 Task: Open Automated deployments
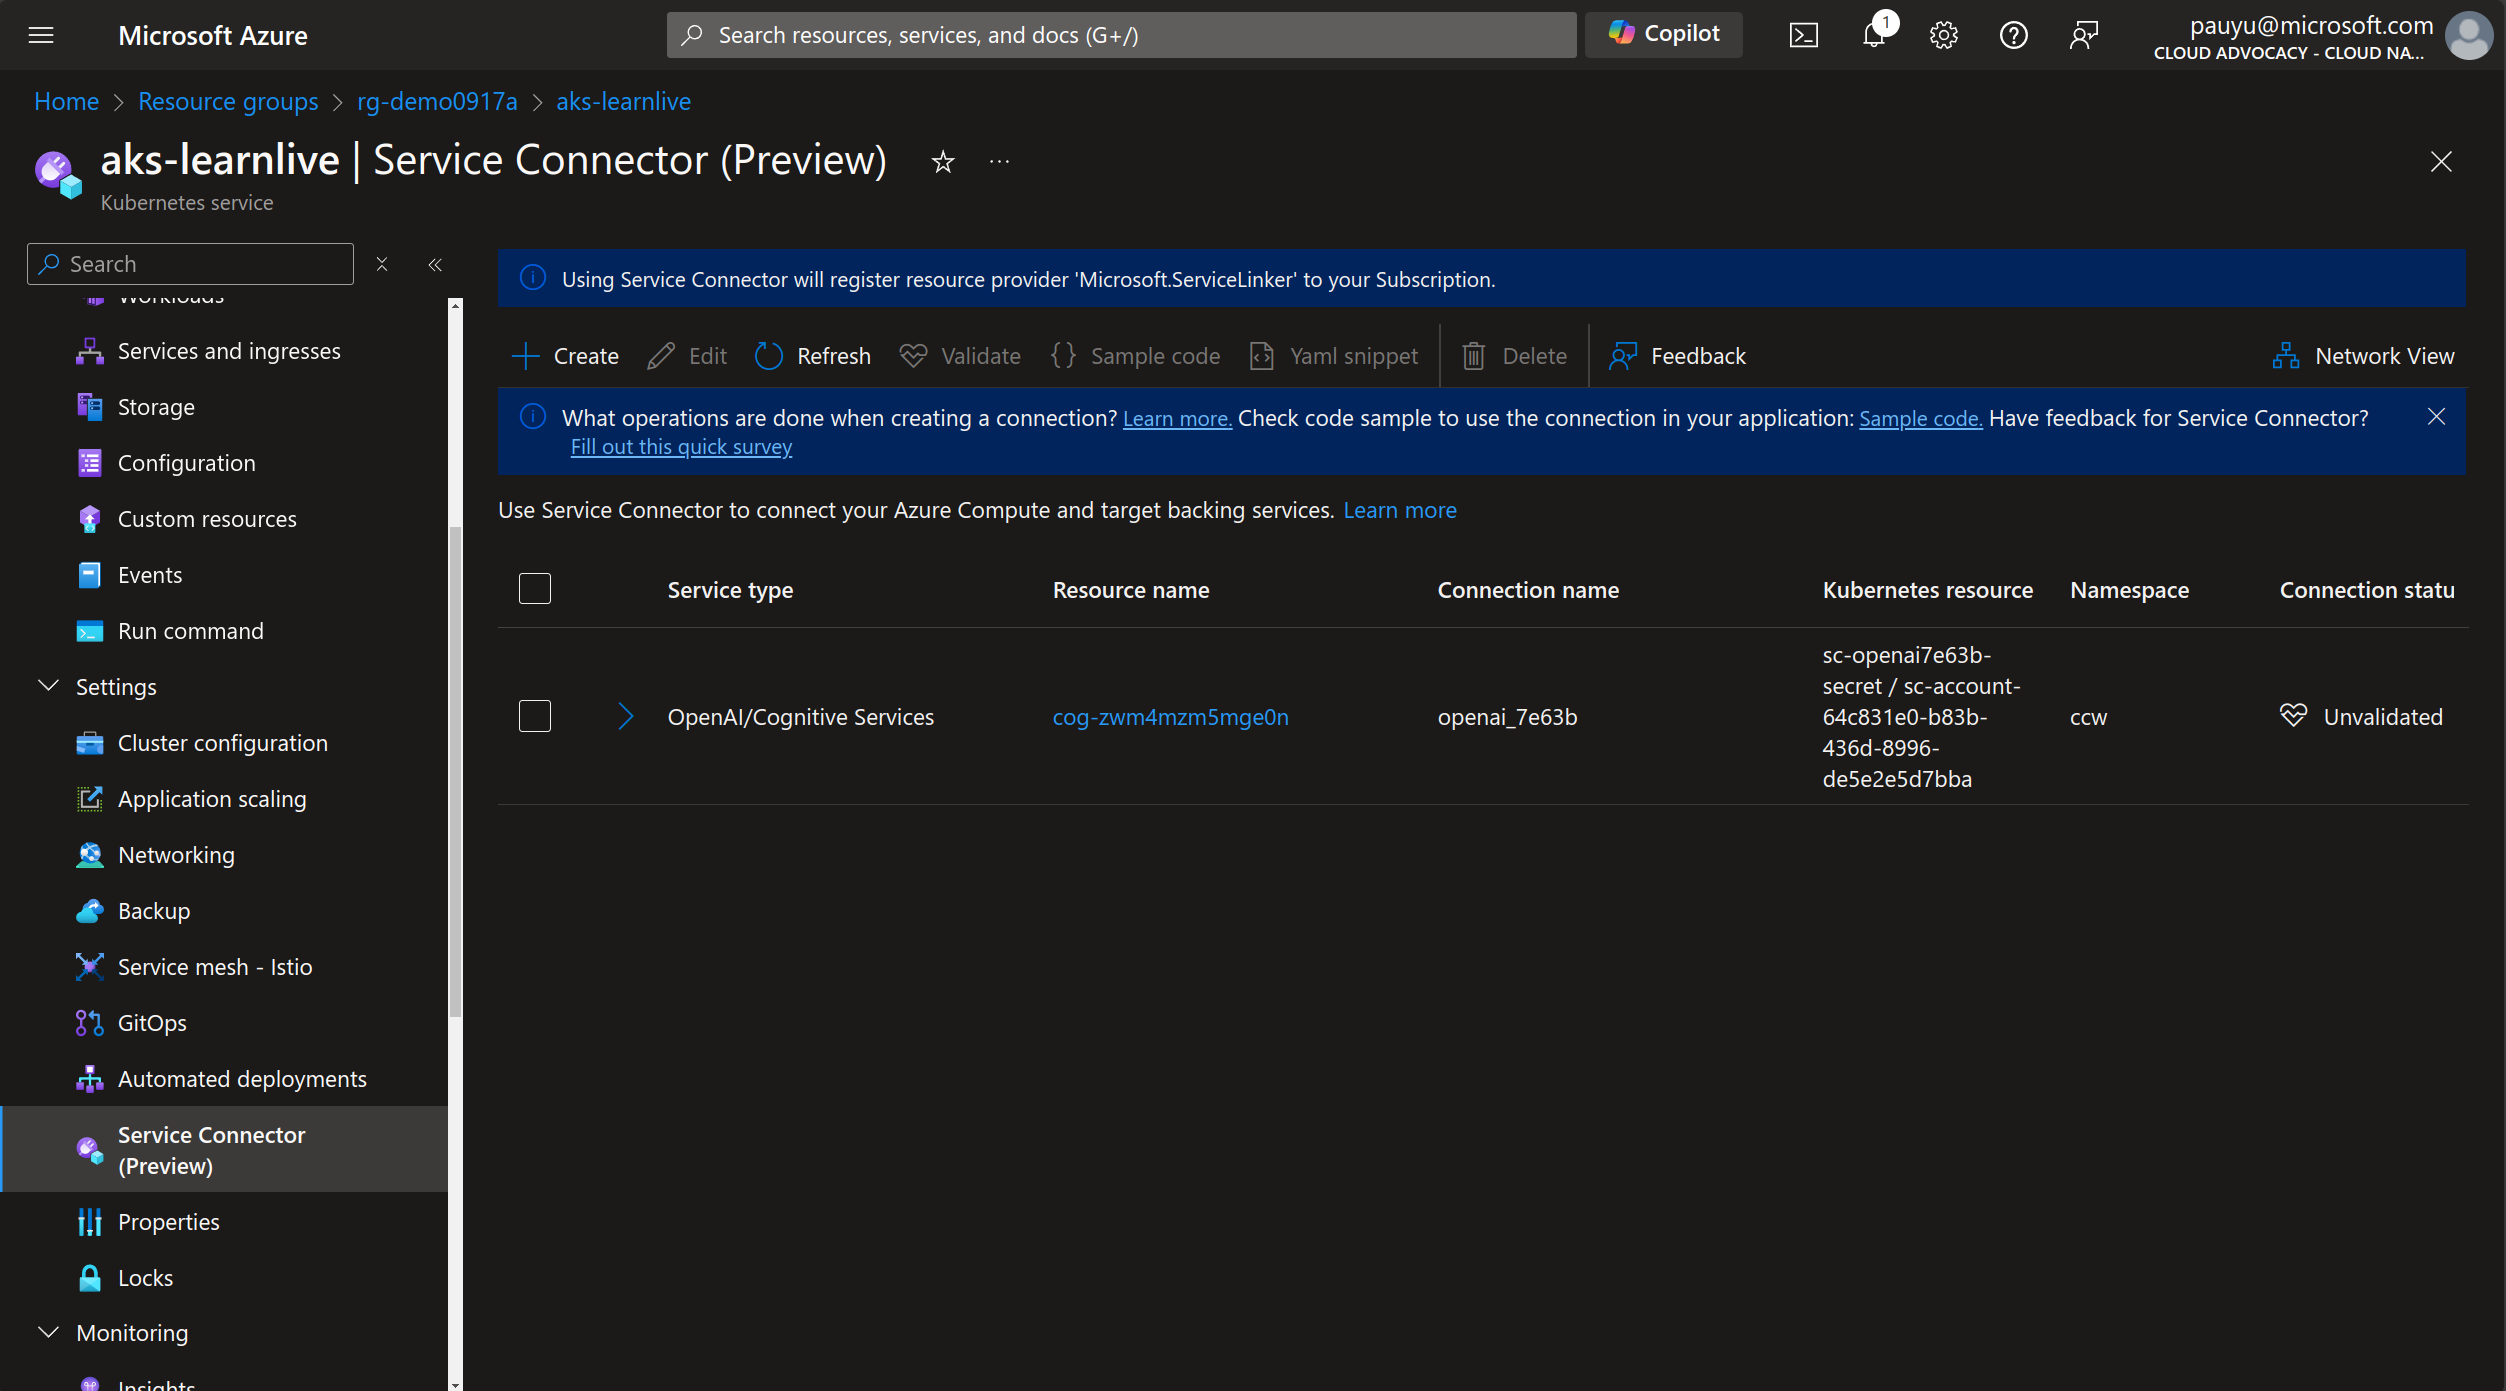pyautogui.click(x=242, y=1079)
